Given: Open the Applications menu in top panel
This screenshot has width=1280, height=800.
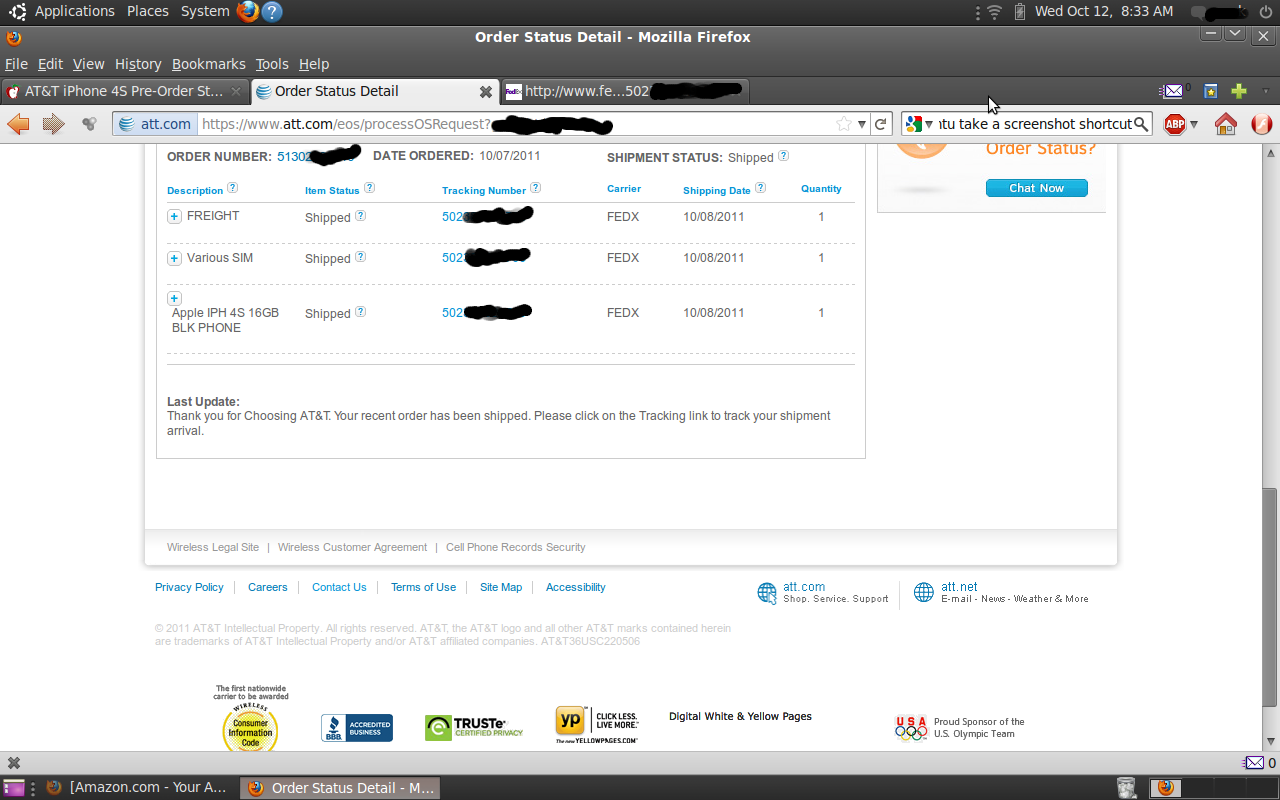Looking at the screenshot, I should pos(75,11).
